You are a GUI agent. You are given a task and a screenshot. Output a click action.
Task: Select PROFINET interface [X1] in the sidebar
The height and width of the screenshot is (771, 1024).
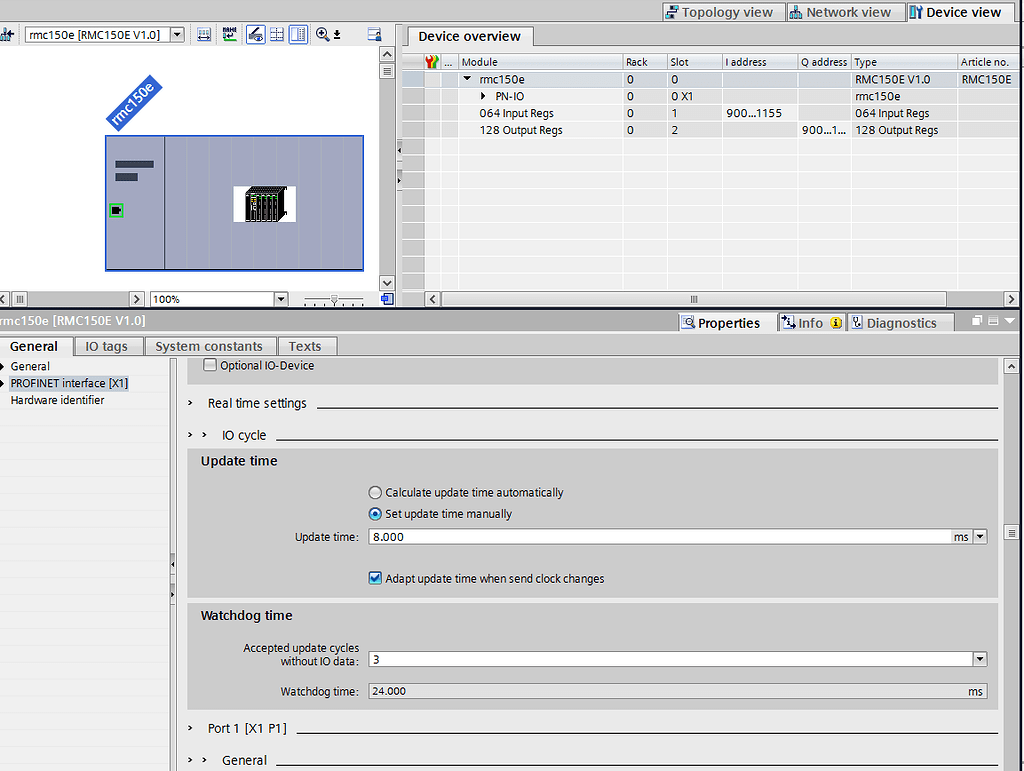pos(68,383)
